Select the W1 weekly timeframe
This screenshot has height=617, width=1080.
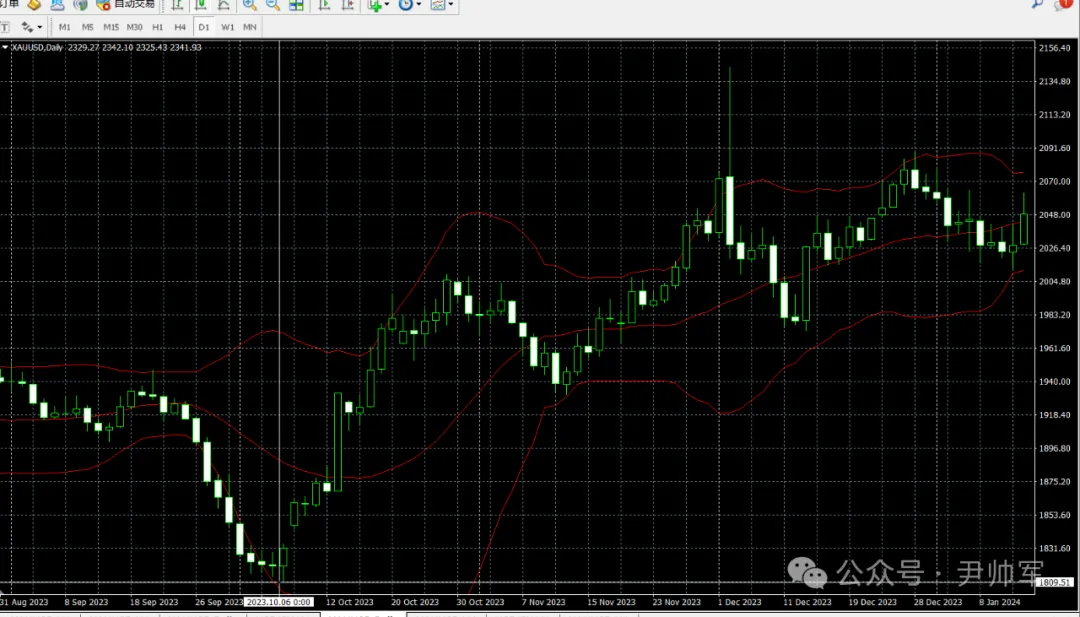[x=228, y=27]
